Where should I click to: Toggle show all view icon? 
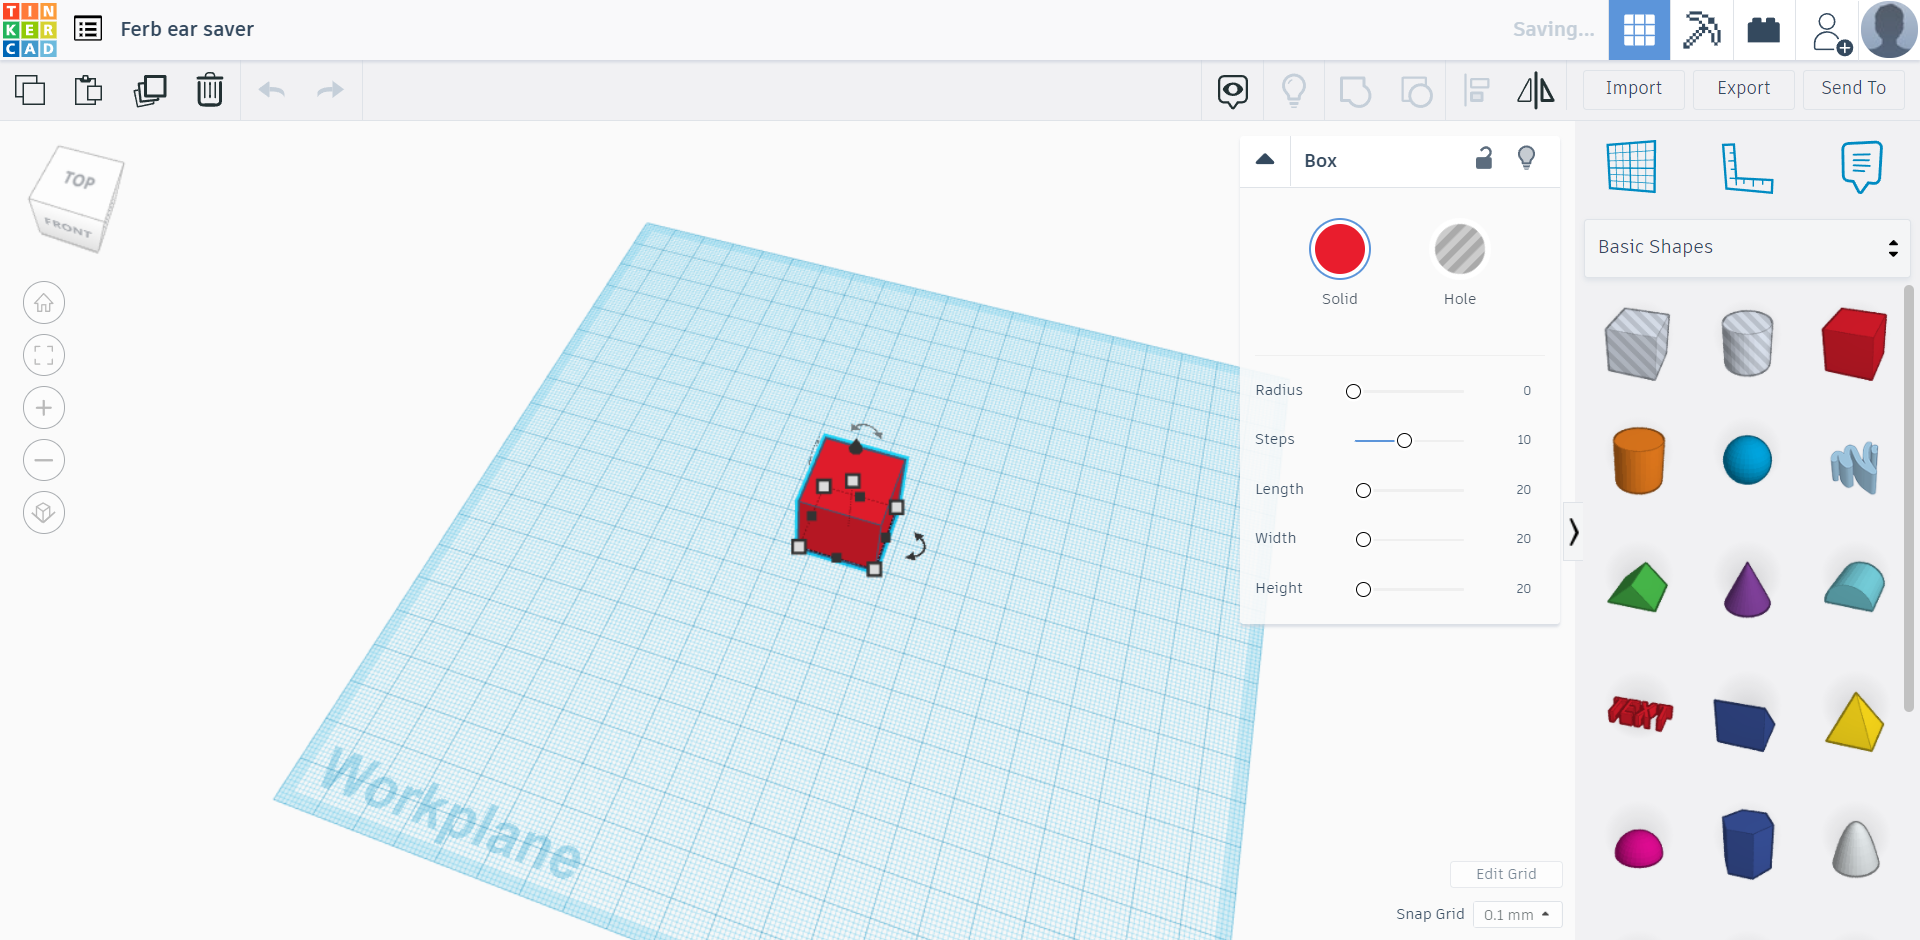(x=1233, y=91)
